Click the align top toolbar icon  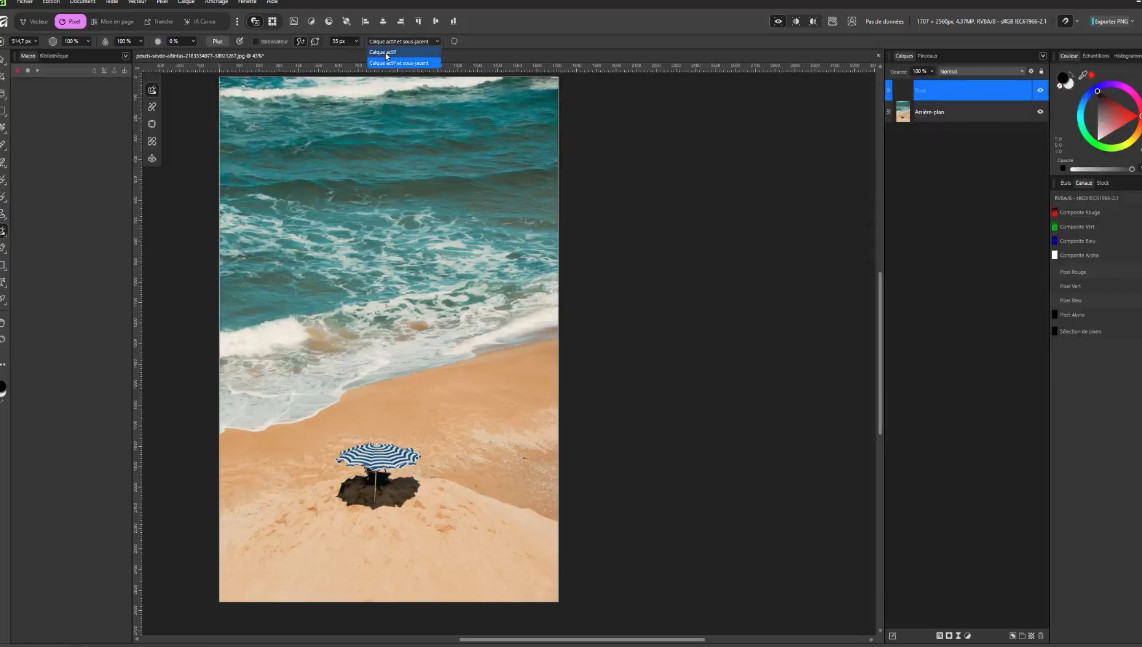pos(418,22)
